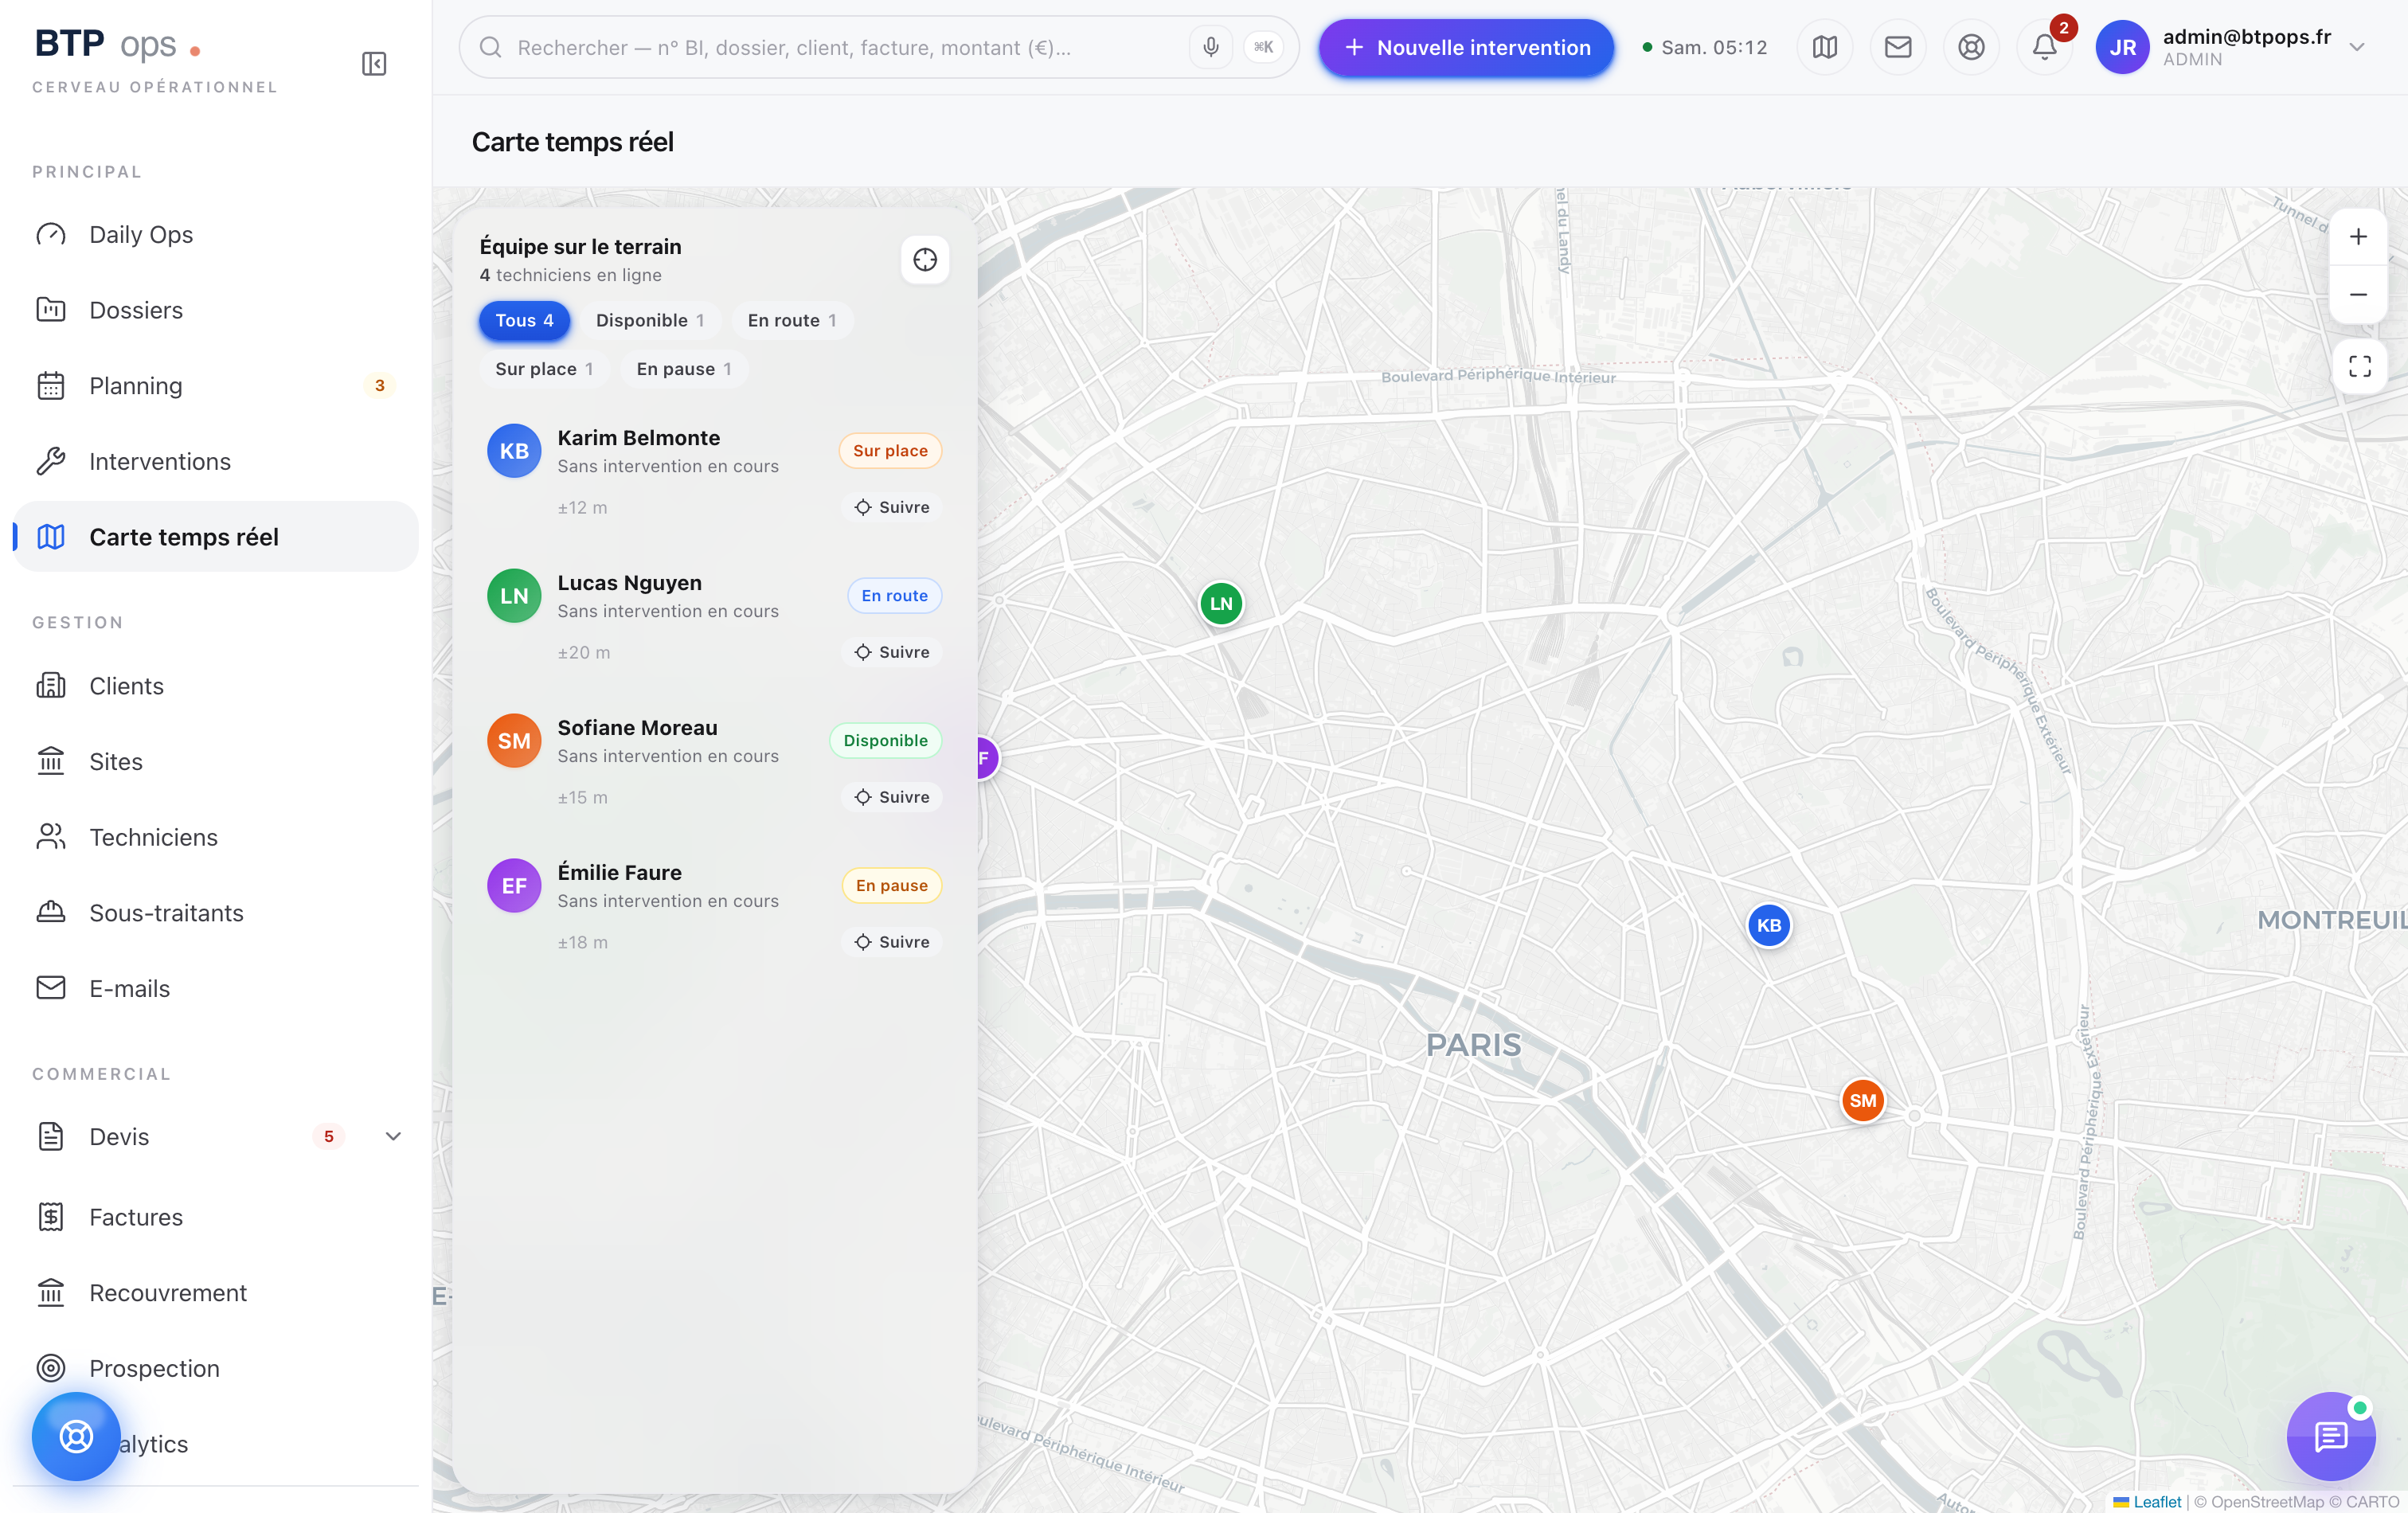
Task: Click Sofiane Moreau's SM avatar
Action: [514, 741]
